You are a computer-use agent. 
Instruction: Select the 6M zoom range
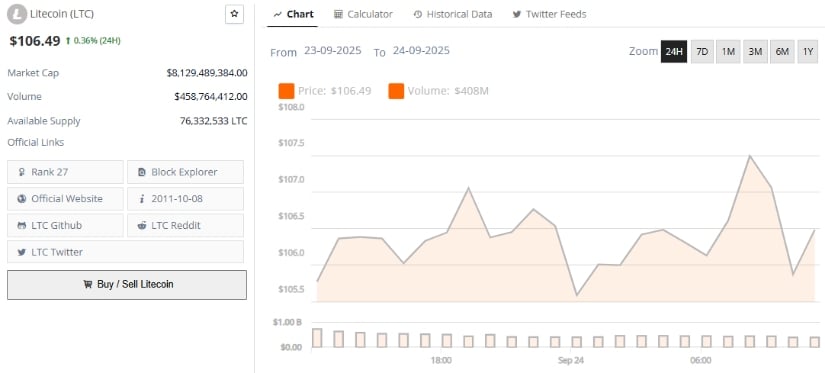[x=782, y=52]
